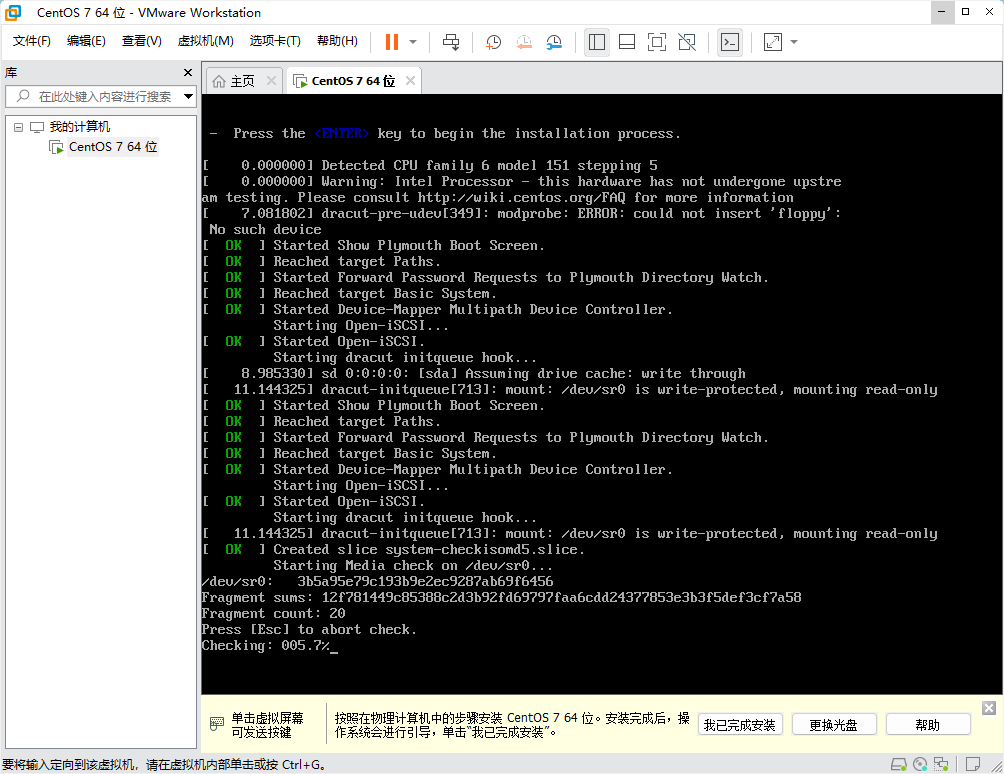This screenshot has width=1004, height=774.
Task: Pause the virtual machine with the orange pause button
Action: tap(392, 42)
